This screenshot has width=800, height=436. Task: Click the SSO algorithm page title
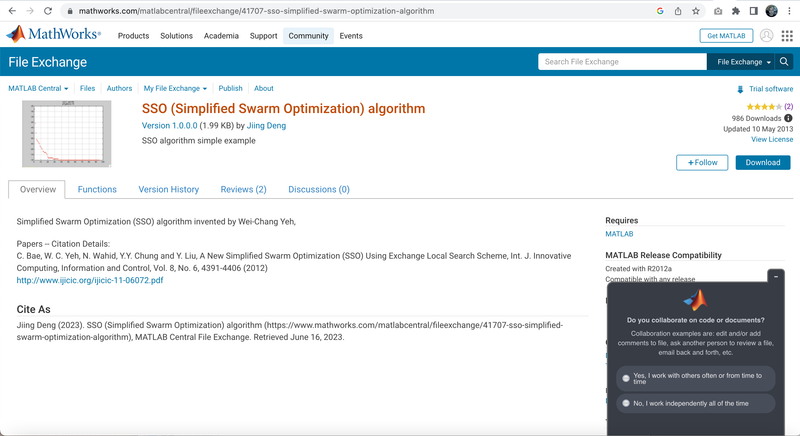[x=283, y=109]
